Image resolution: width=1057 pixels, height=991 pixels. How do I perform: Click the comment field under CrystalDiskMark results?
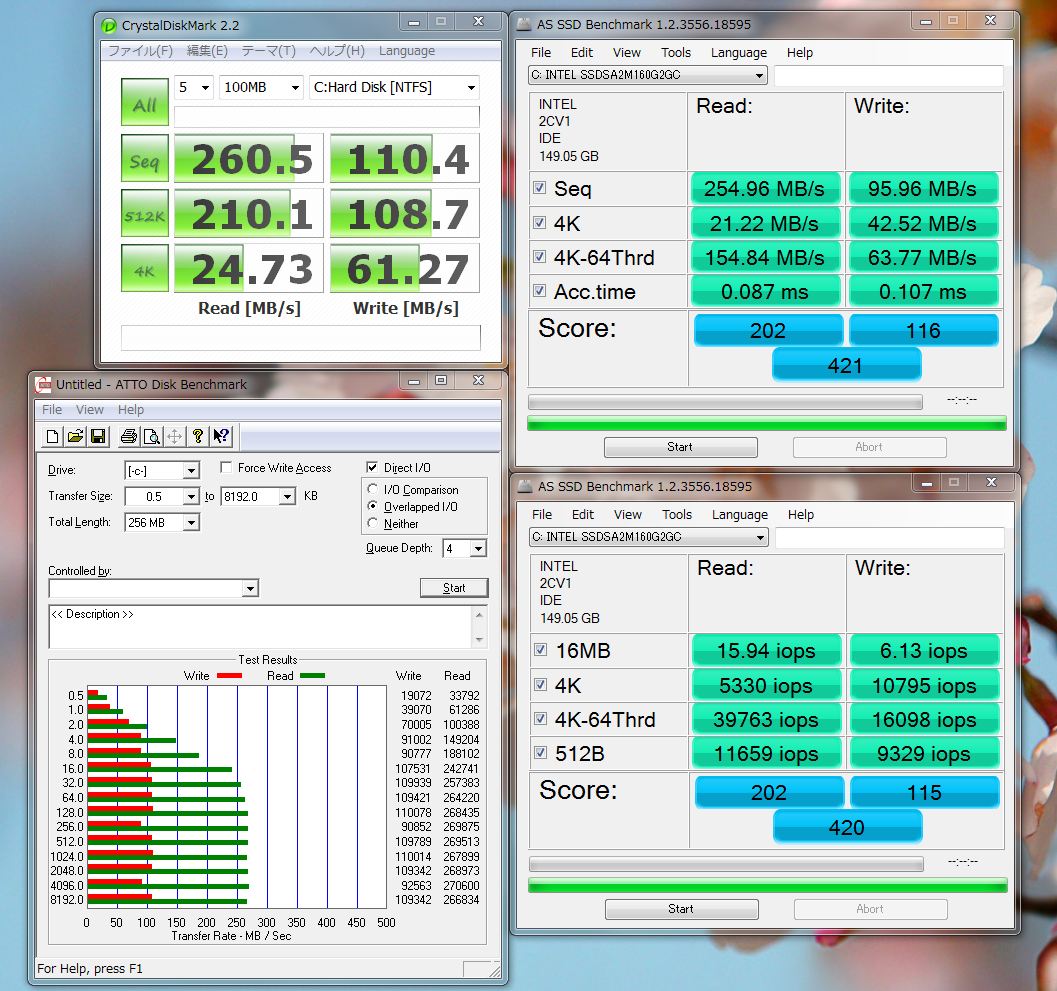coord(301,338)
